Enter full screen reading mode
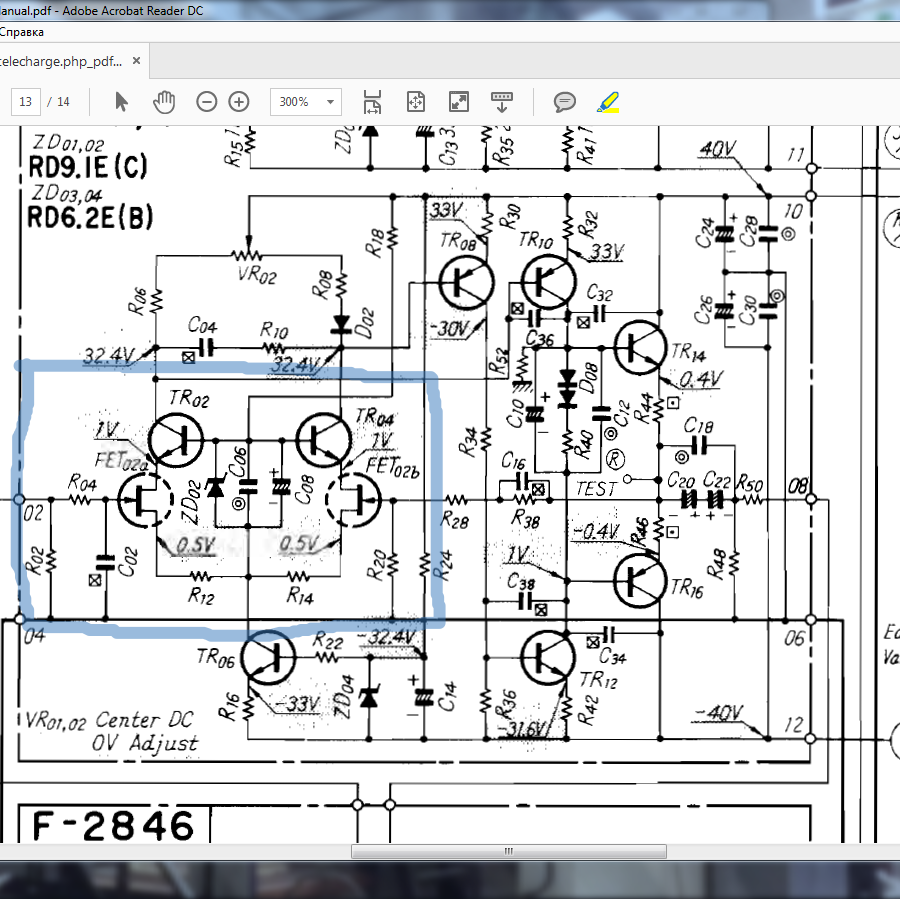The image size is (900, 899). click(459, 102)
